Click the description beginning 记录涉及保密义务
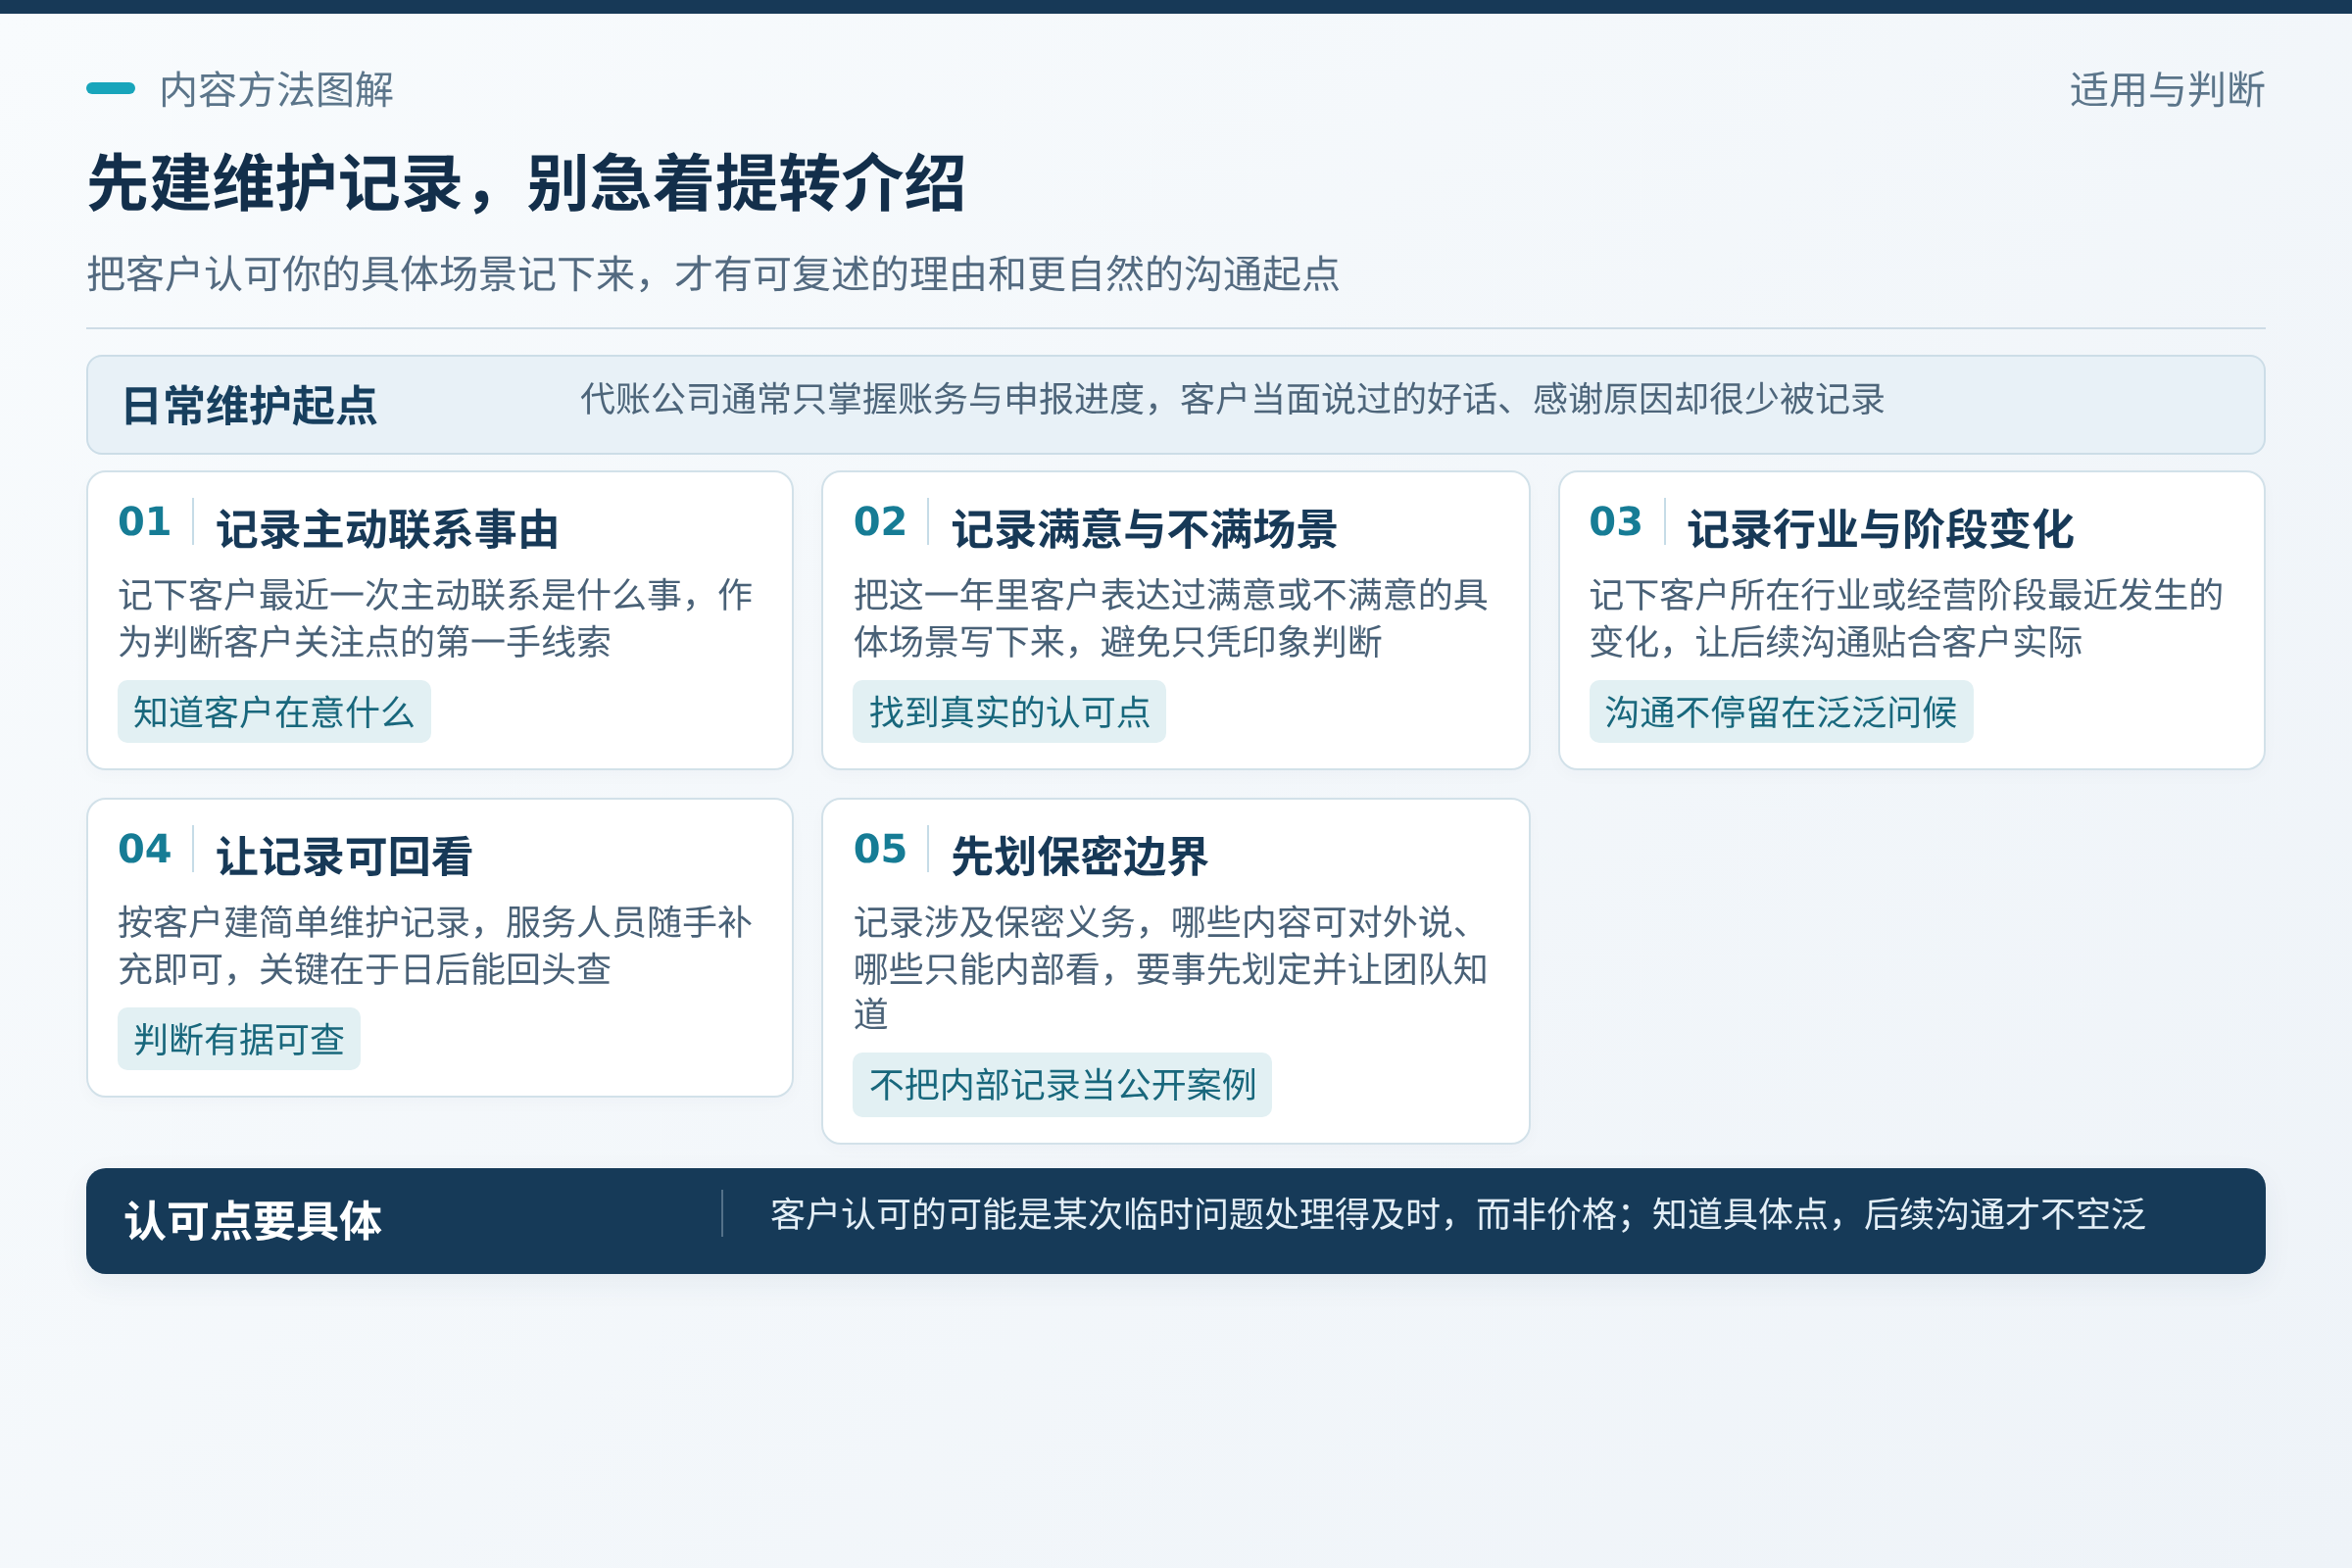The width and height of the screenshot is (2352, 1568). [x=1171, y=968]
